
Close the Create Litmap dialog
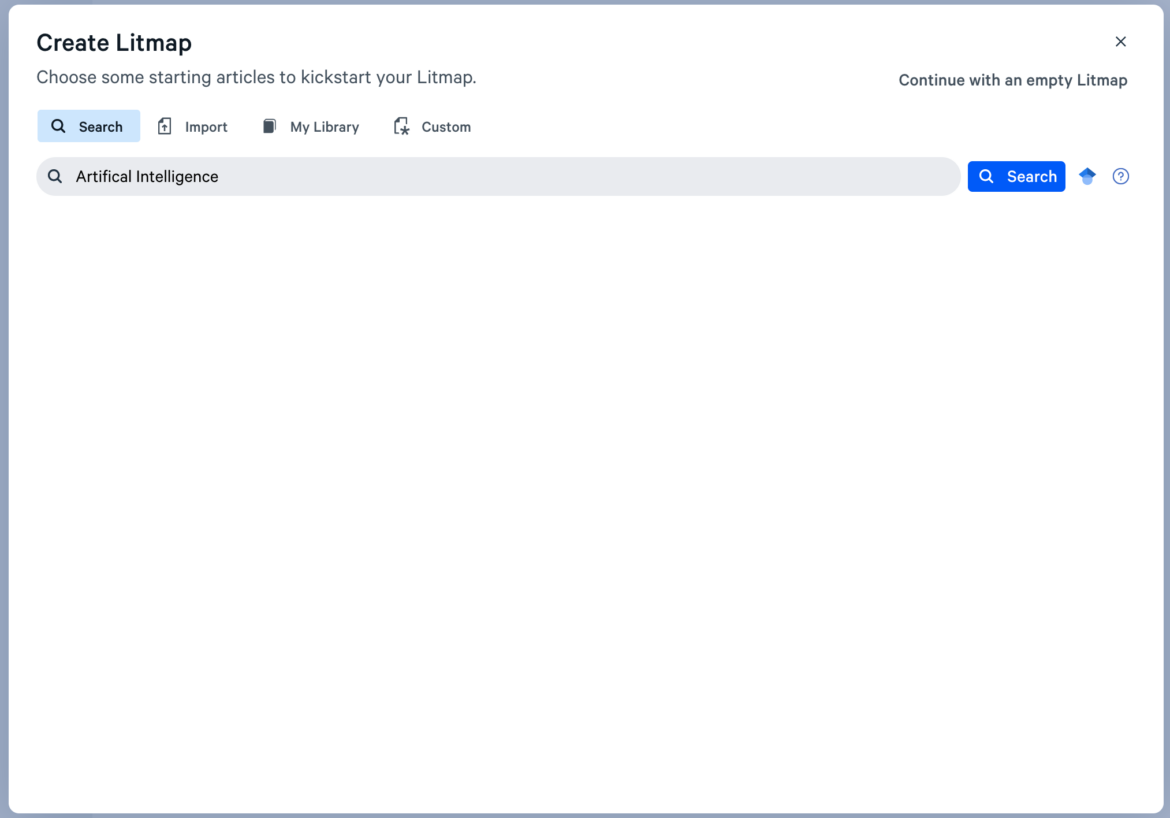[x=1120, y=41]
